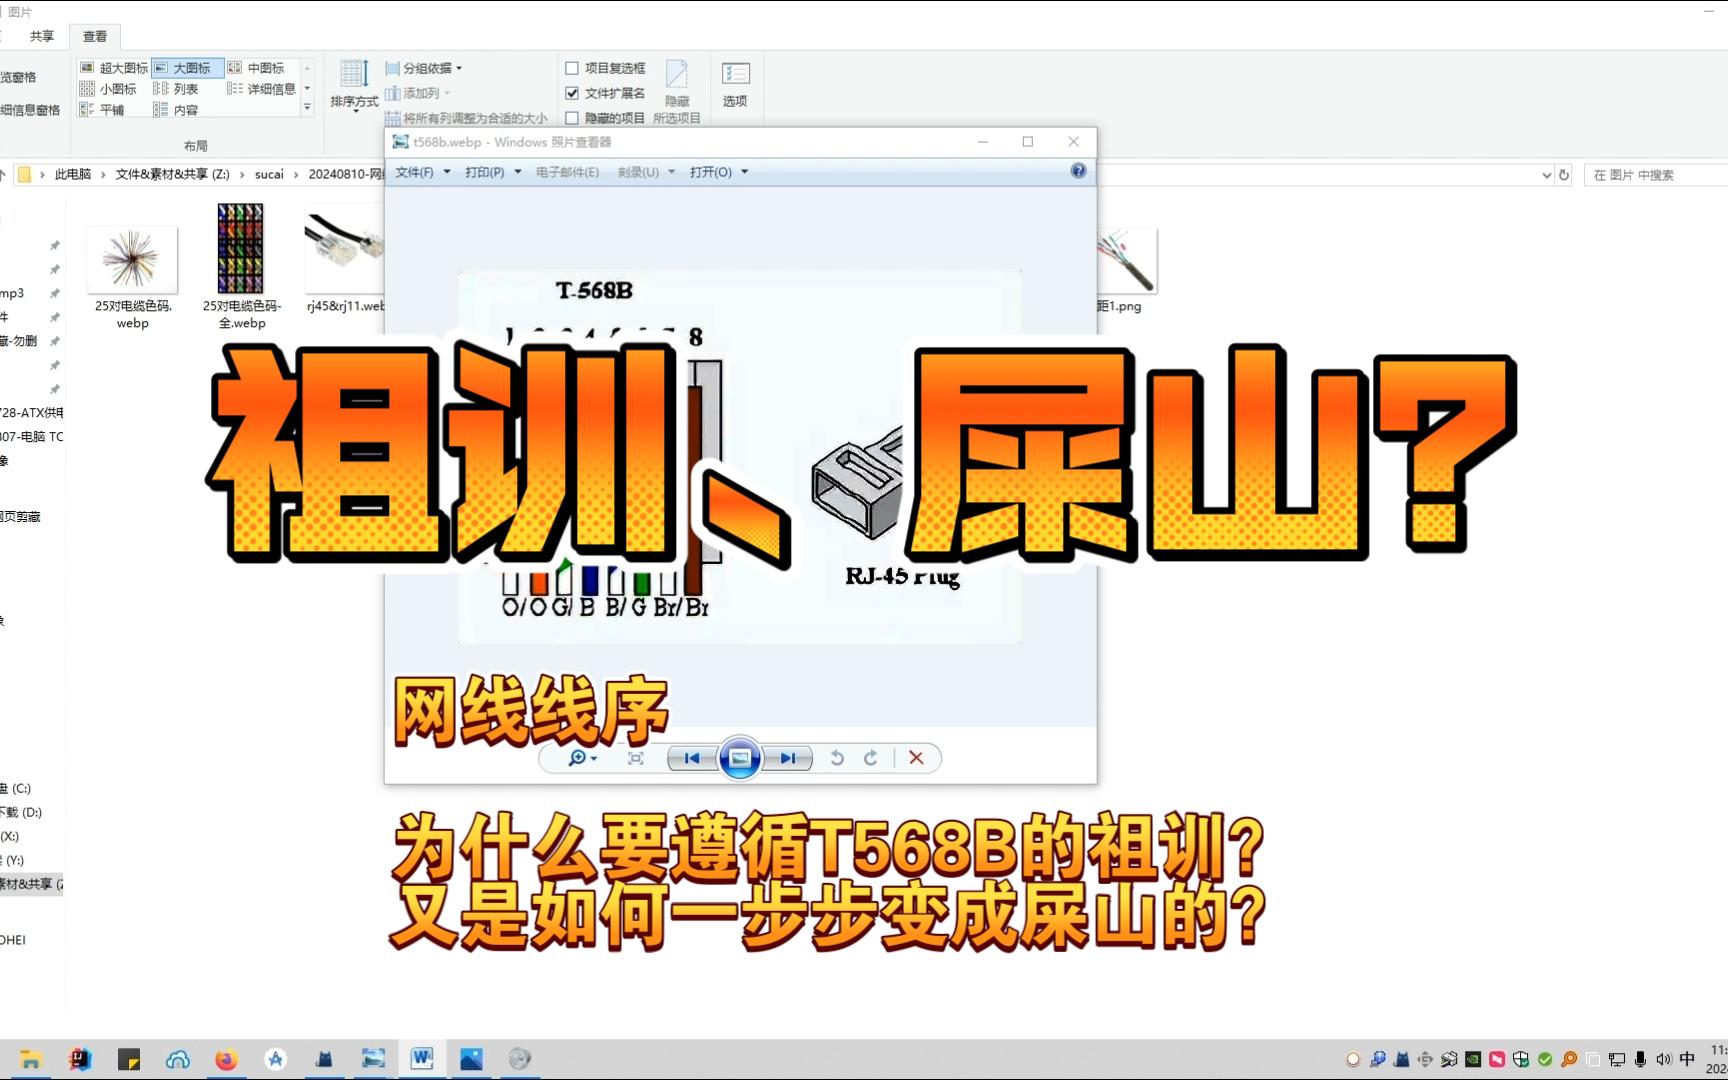This screenshot has width=1728, height=1080.
Task: Delete image with red X button
Action: coord(916,758)
